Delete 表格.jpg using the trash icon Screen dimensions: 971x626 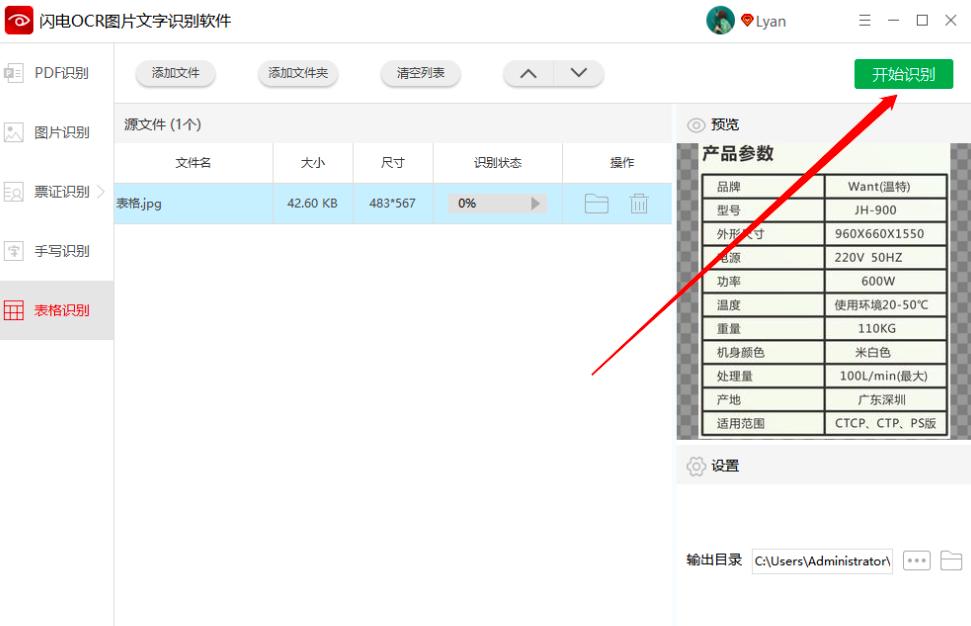point(639,204)
